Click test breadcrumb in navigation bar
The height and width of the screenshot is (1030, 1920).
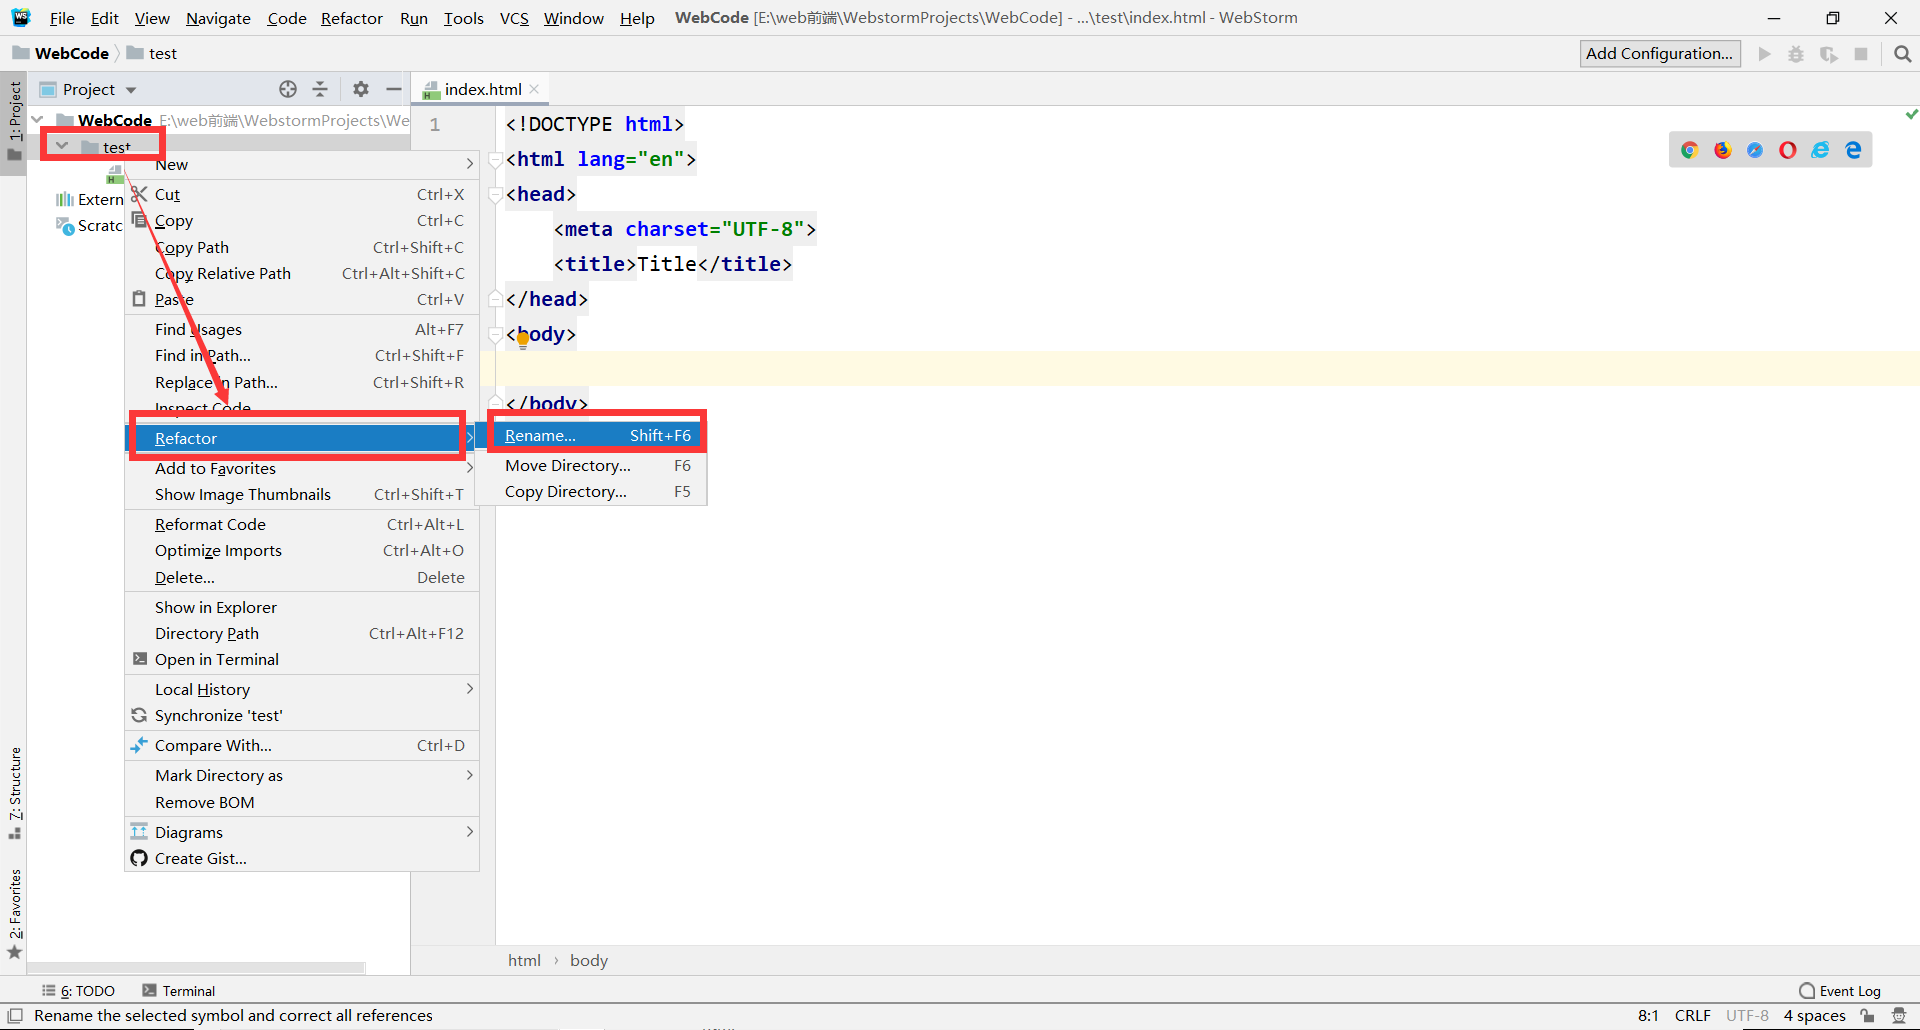point(152,54)
